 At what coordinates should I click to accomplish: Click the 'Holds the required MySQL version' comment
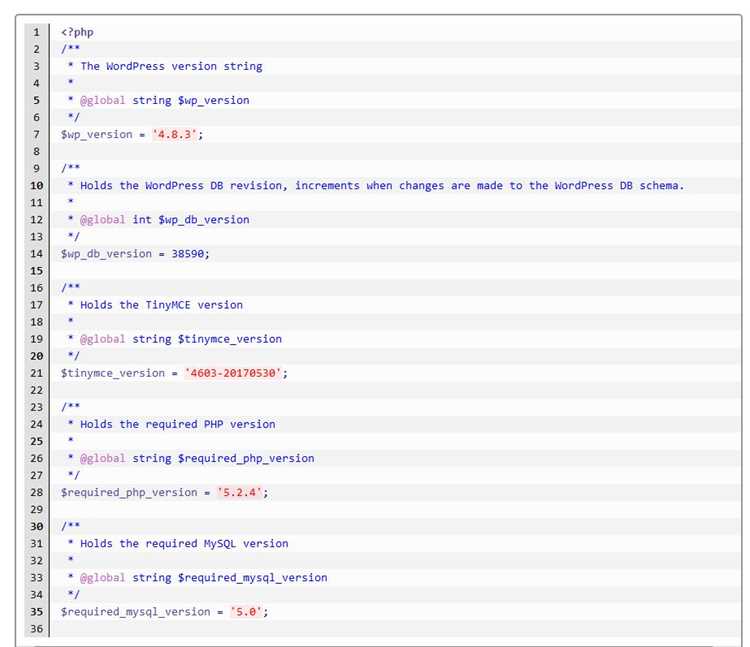(x=184, y=544)
